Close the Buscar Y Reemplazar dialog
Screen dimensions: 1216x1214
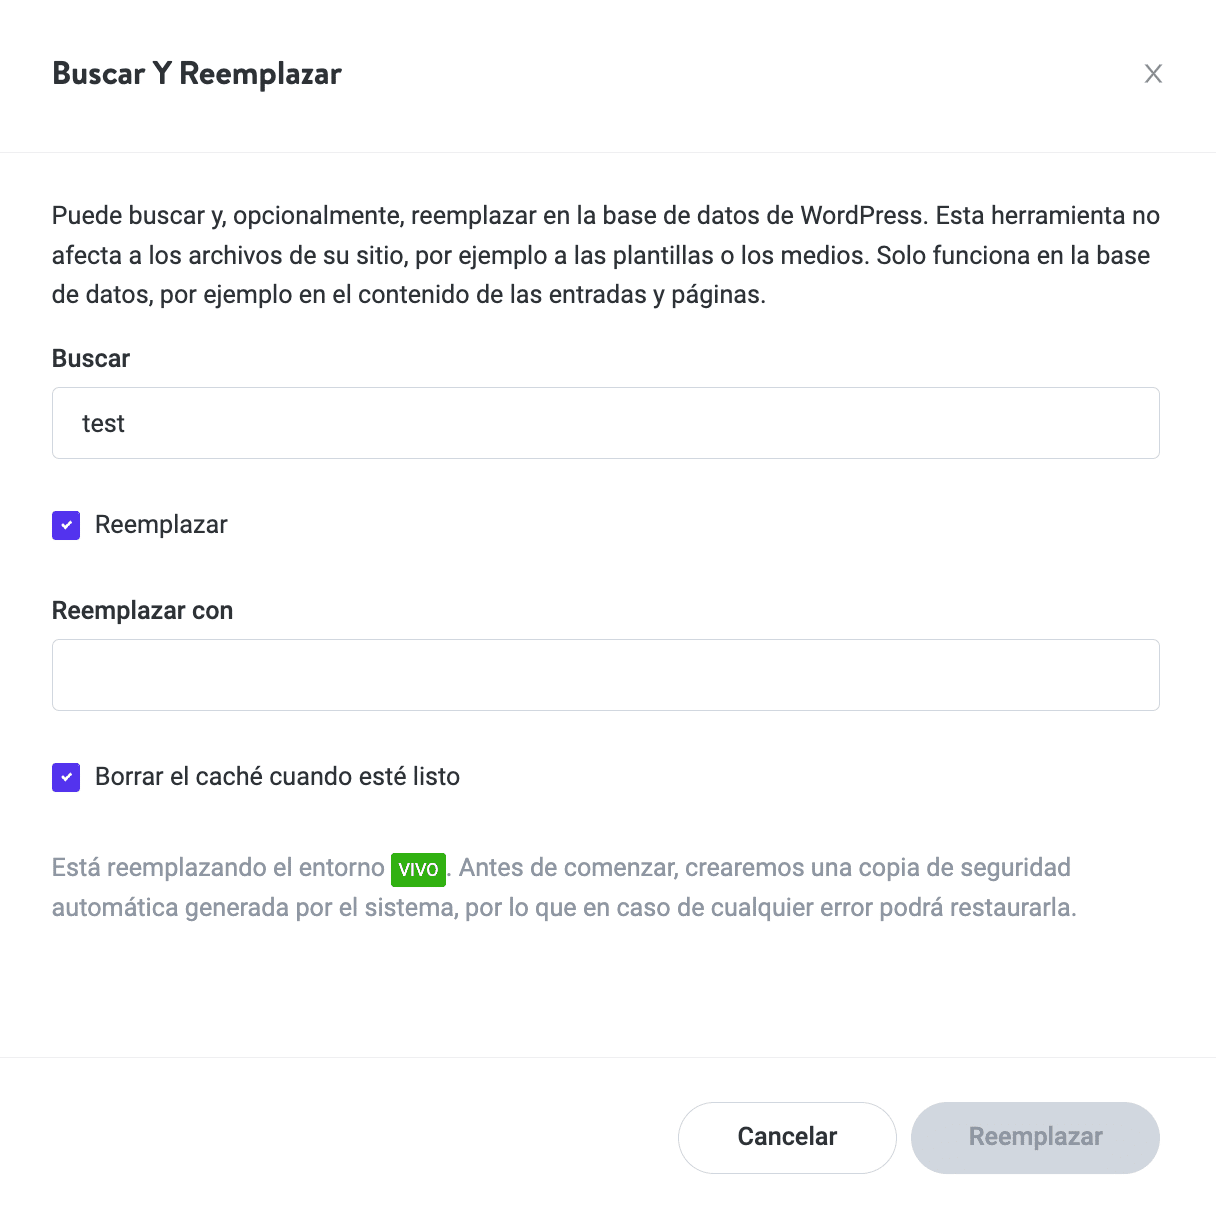(1153, 74)
